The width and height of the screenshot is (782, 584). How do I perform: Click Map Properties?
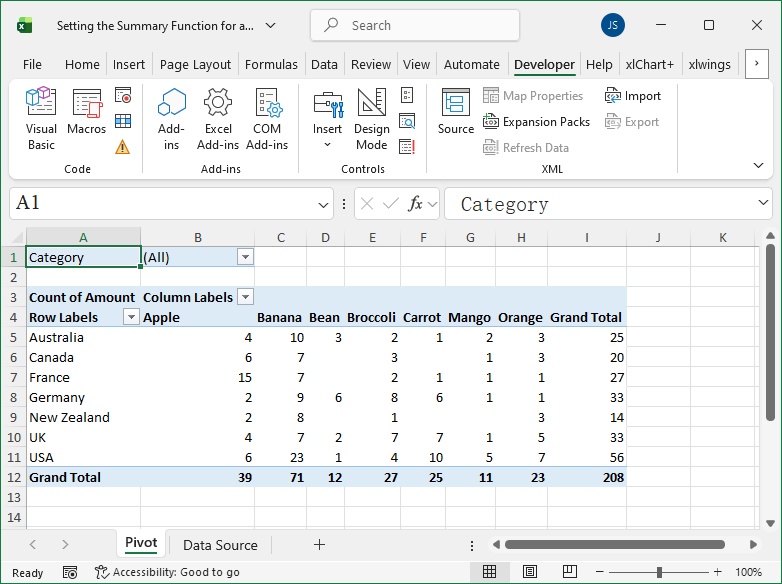[x=533, y=95]
